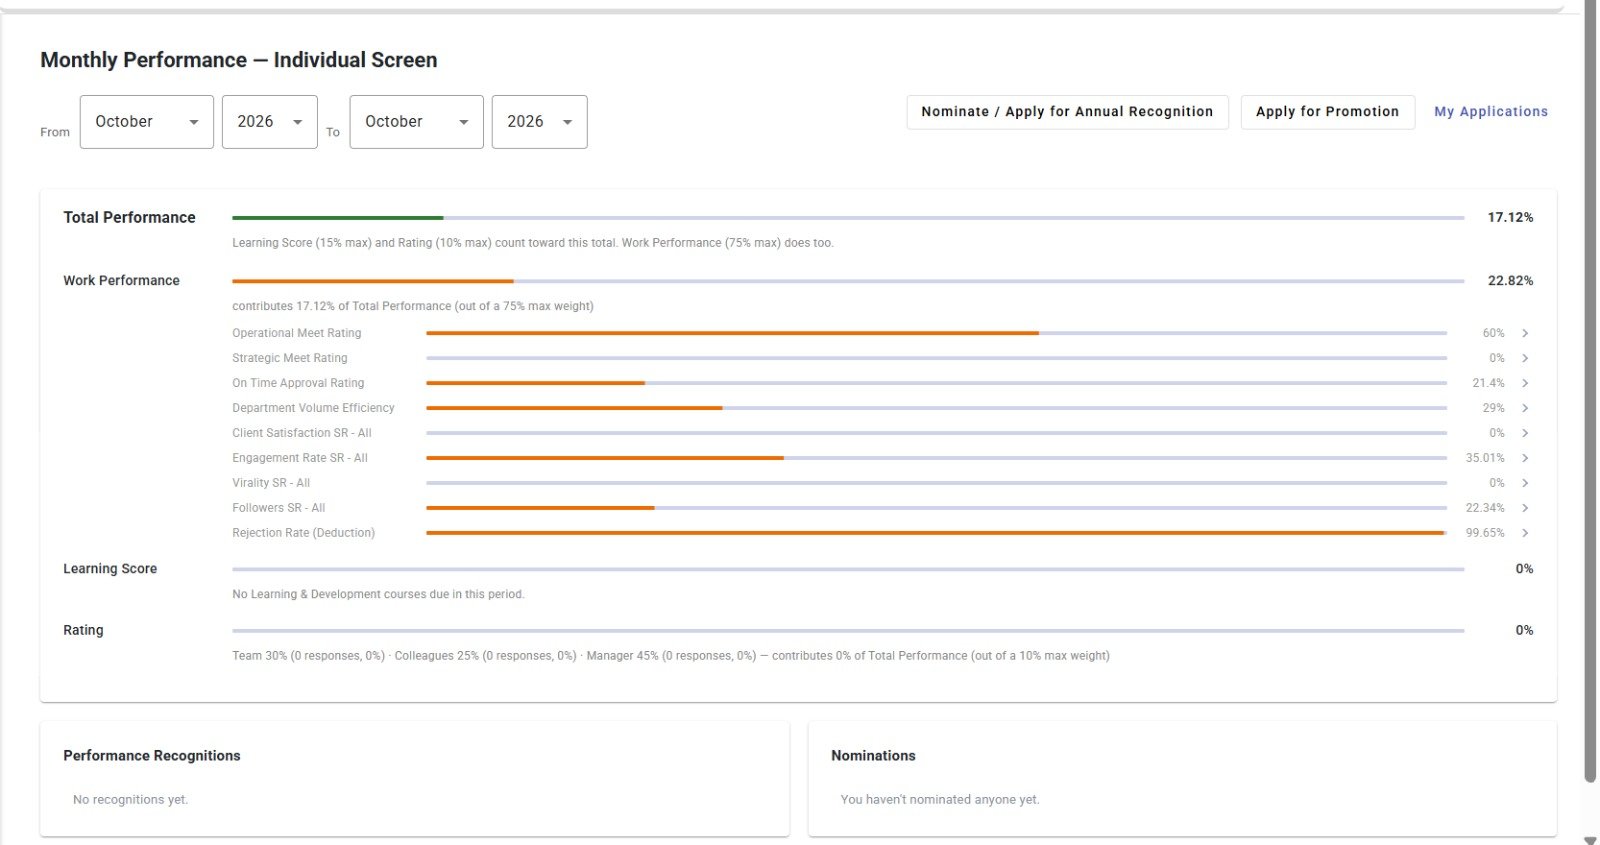Open the To year dropdown showing 2026
This screenshot has height=845, width=1600.
point(539,122)
